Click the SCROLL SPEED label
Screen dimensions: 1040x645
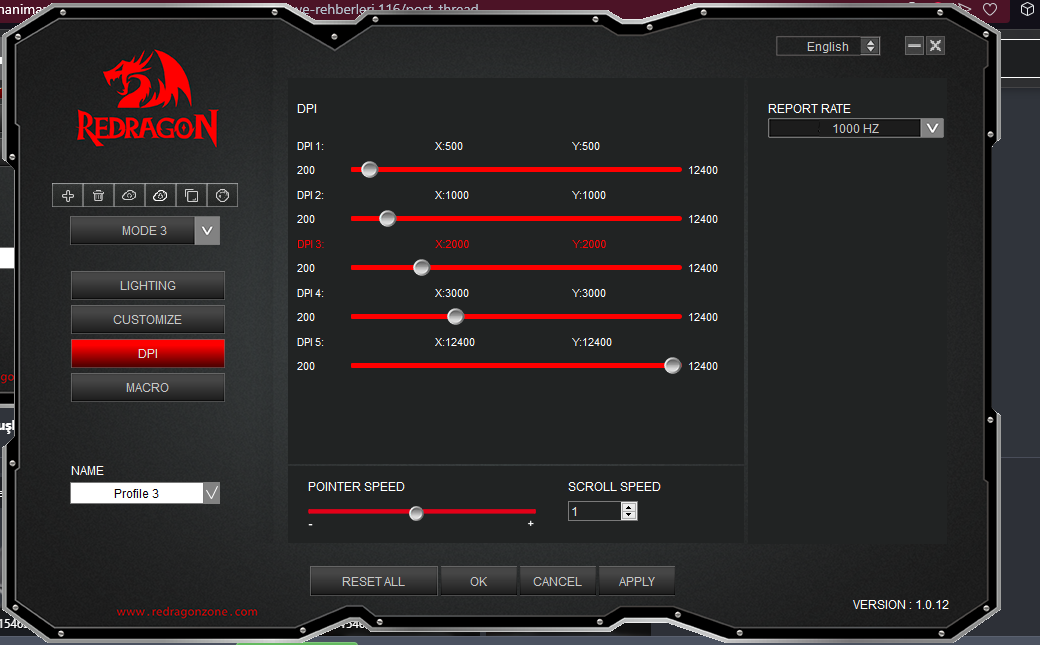(614, 487)
